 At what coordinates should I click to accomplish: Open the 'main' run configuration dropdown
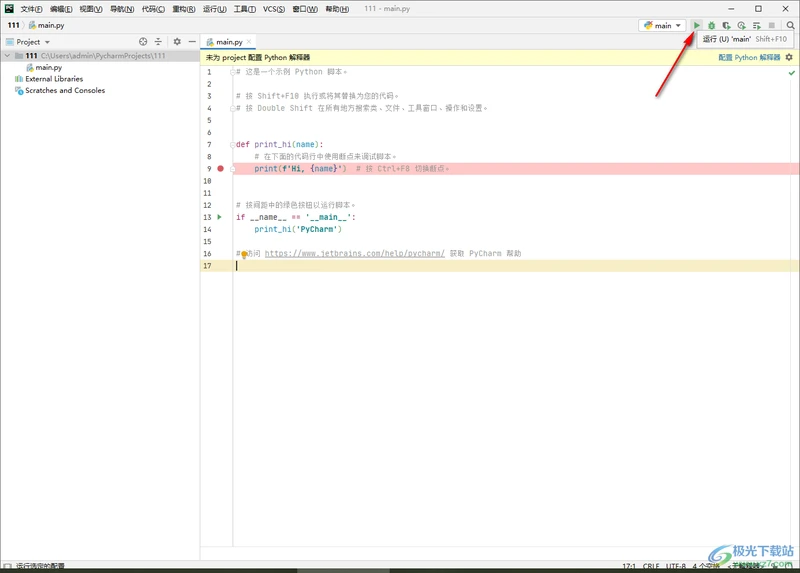(x=662, y=25)
